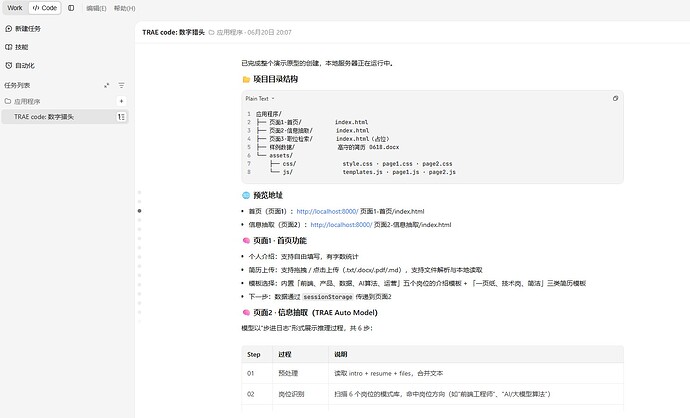Click the code line 页面1-首页/

(285, 122)
